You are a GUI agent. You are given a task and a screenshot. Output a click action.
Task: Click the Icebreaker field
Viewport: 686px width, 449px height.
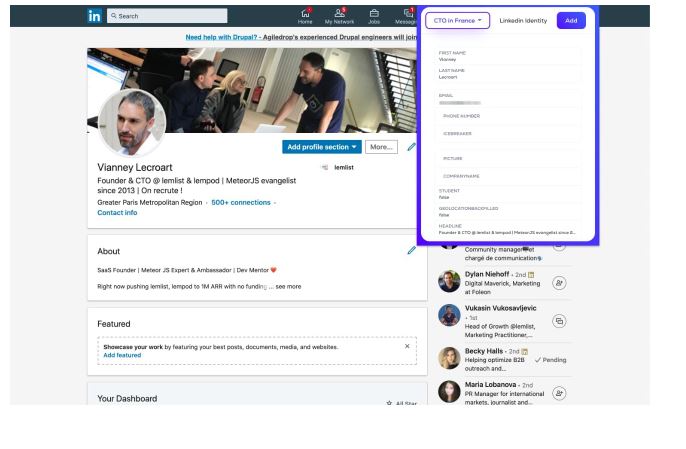pos(509,133)
